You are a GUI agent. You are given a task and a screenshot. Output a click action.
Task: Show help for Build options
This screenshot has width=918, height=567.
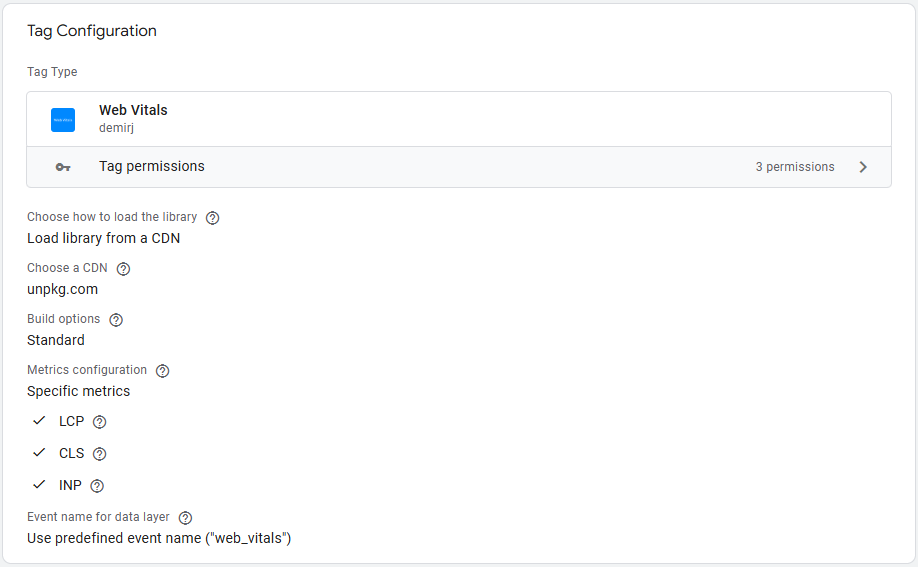point(116,320)
